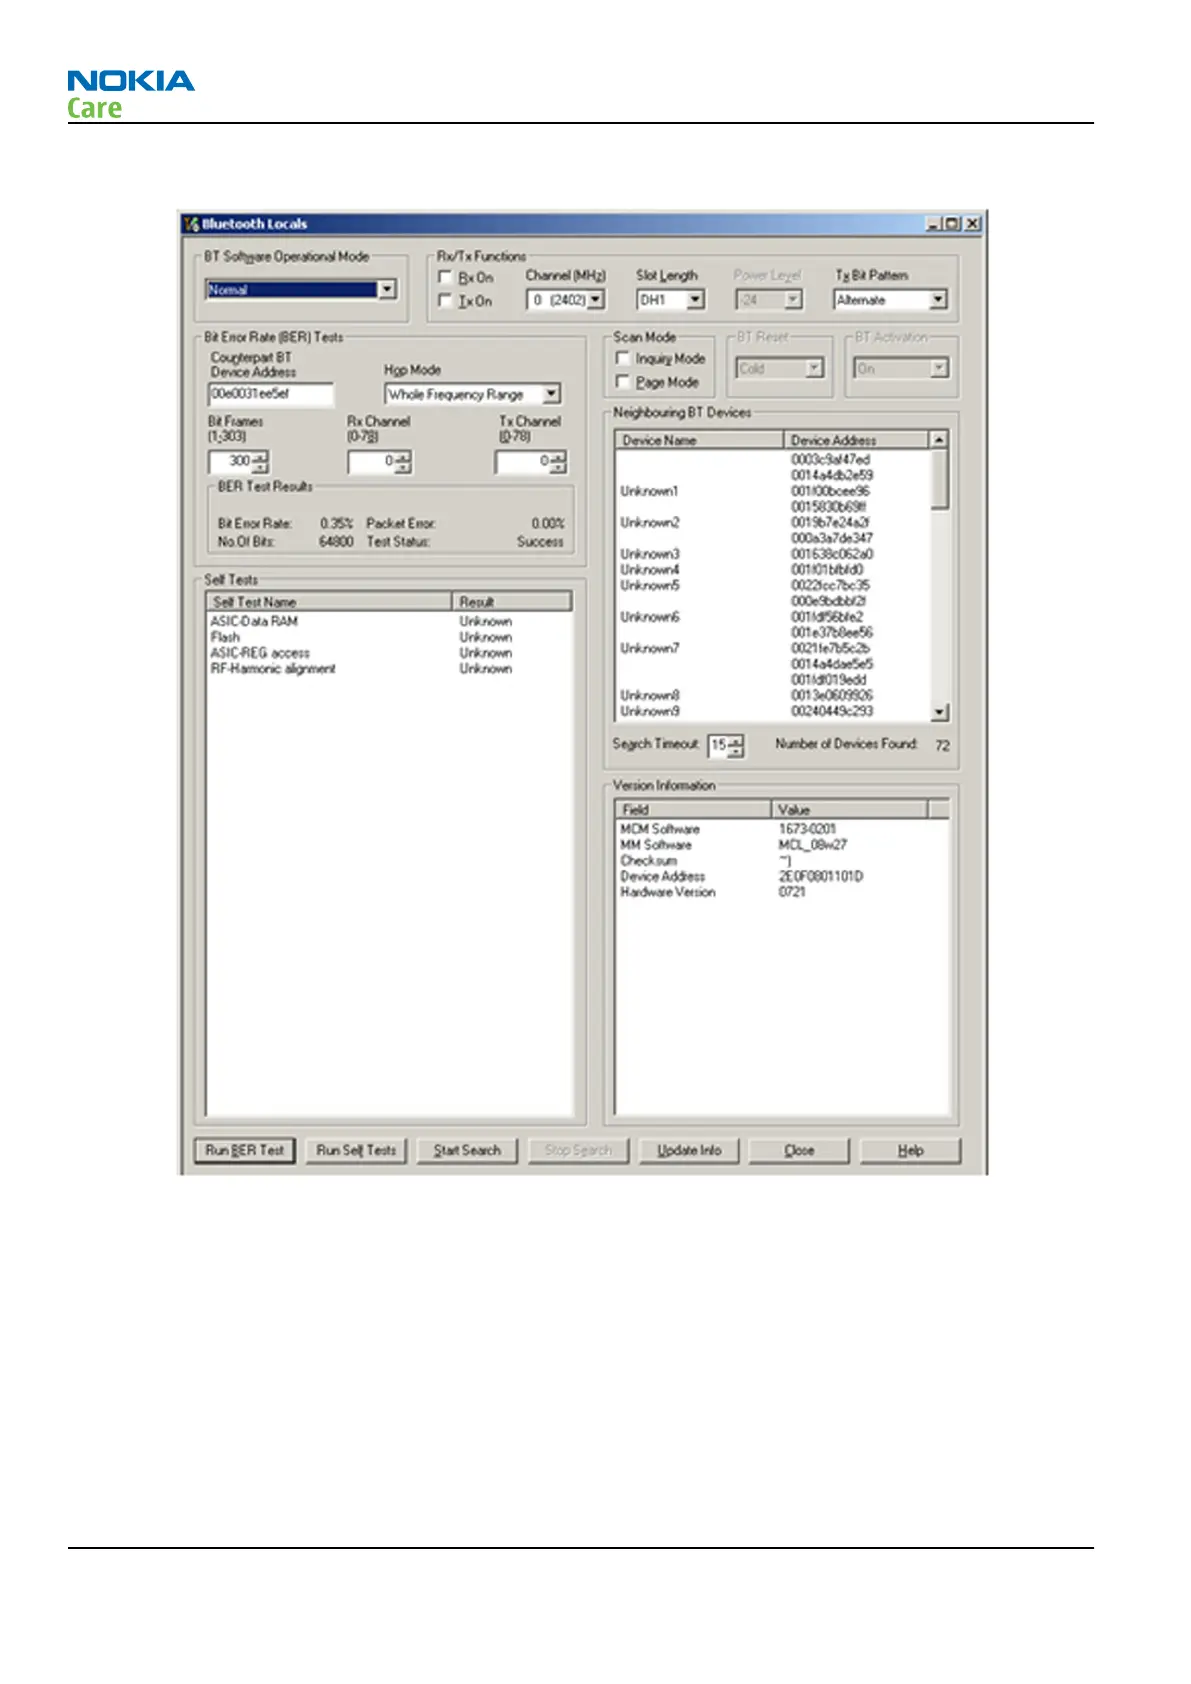Click the Bit Frames stepper value
The height and width of the screenshot is (1684, 1191).
[231, 461]
